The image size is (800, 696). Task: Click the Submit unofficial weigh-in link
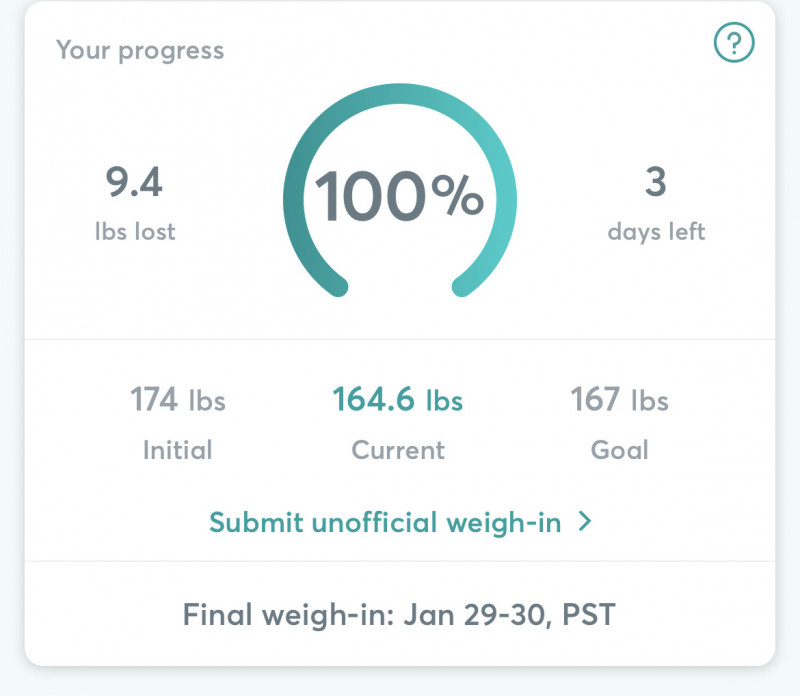385,522
